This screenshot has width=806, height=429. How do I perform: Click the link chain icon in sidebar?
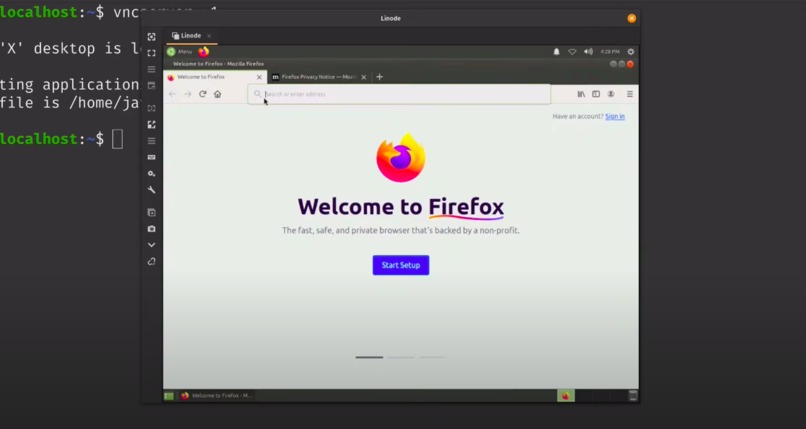click(152, 262)
